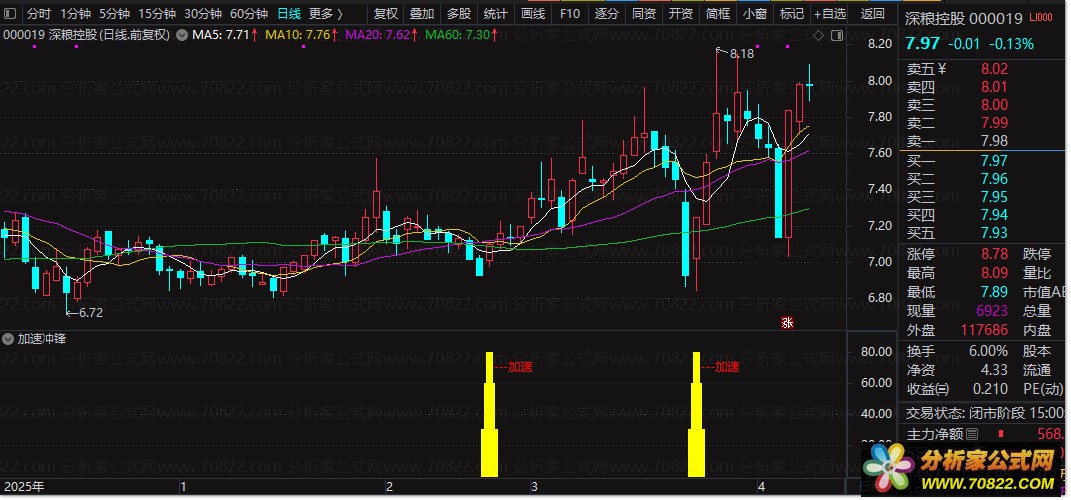1071x500 pixels.
Task: Click the 买三 price 7.95
Action: pyautogui.click(x=994, y=197)
